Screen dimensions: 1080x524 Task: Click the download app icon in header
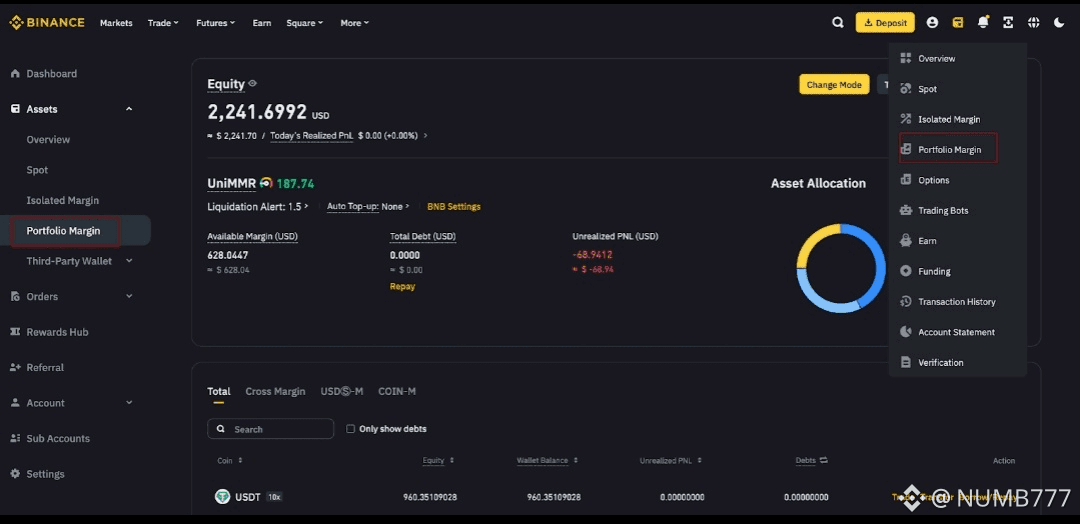coord(1008,22)
